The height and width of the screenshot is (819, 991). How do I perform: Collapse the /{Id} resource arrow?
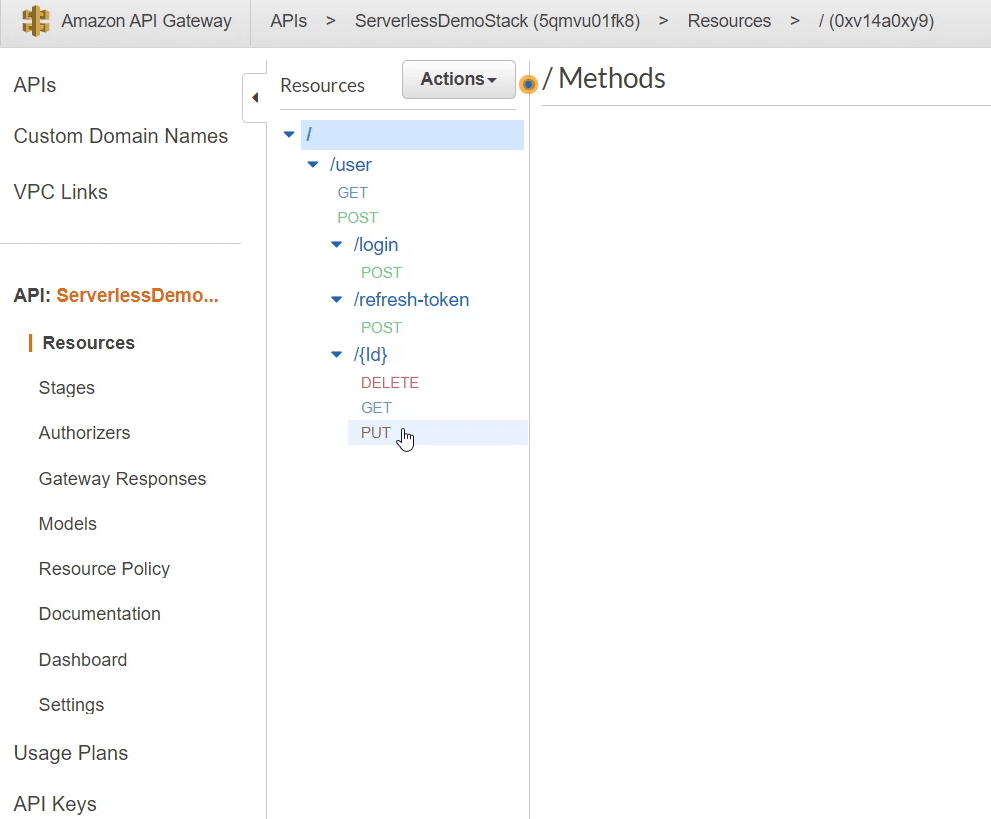point(337,355)
